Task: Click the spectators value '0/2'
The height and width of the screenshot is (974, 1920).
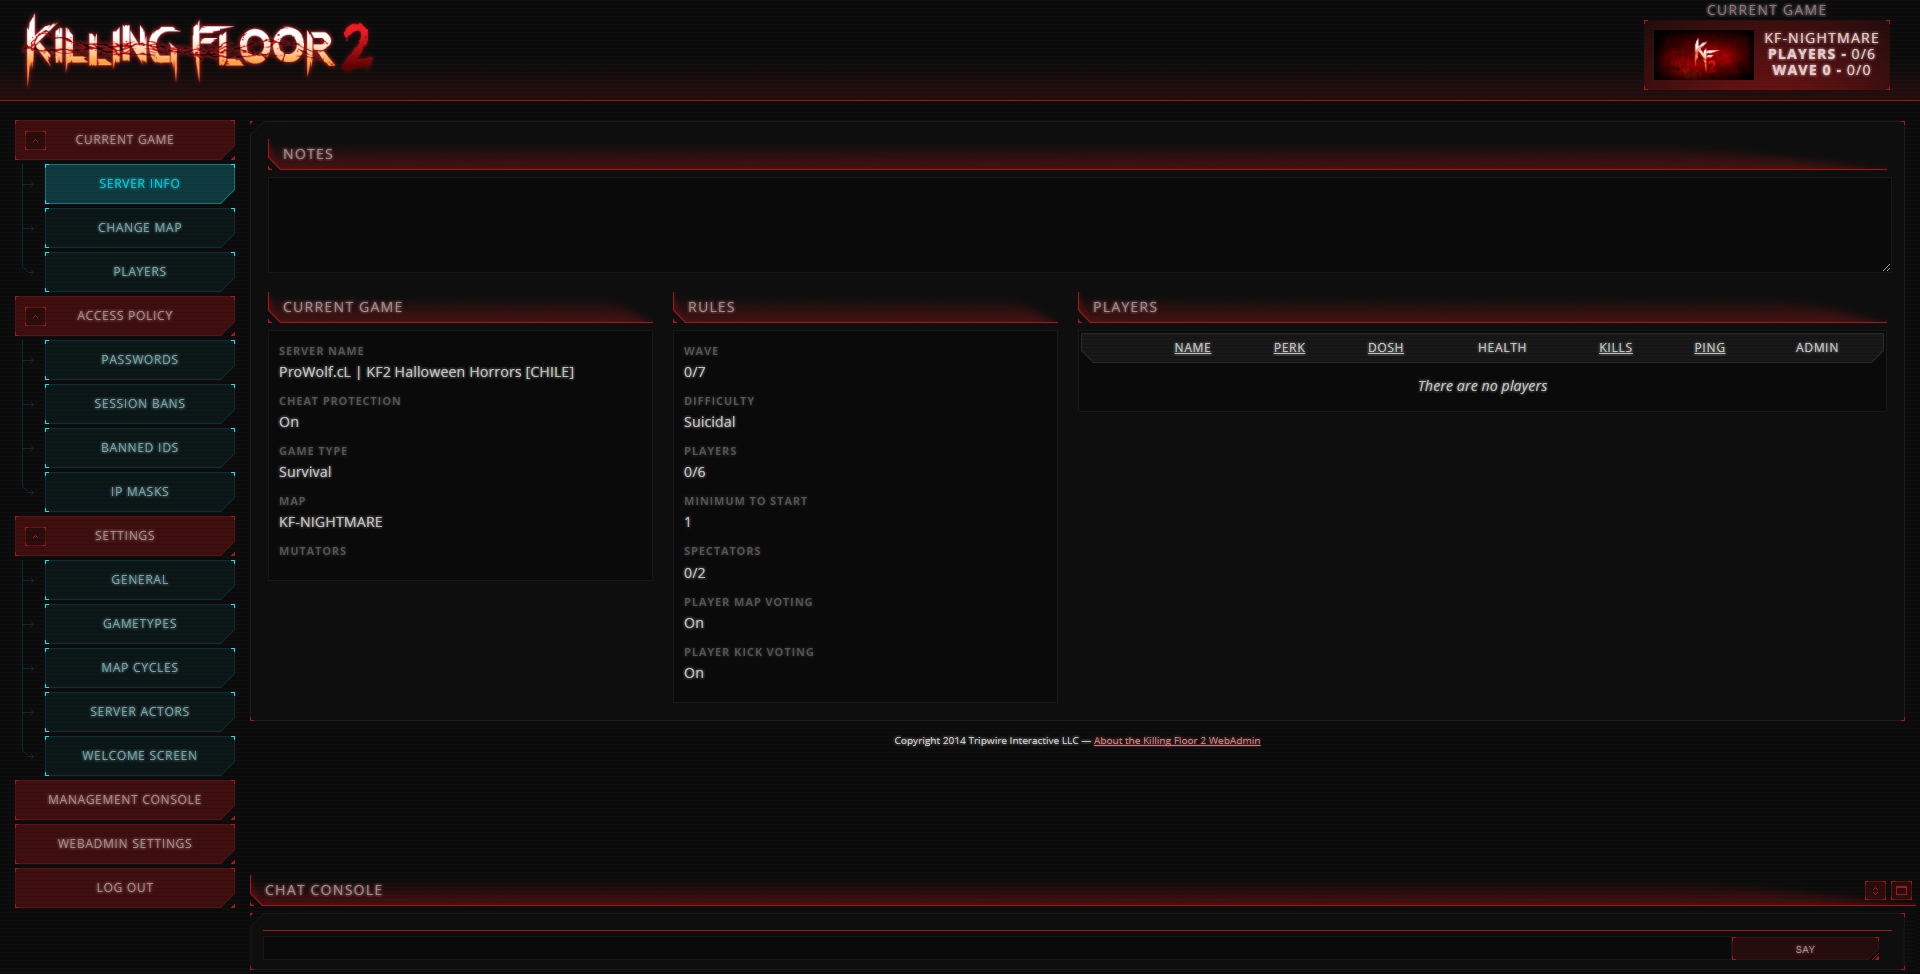Action: pyautogui.click(x=694, y=573)
